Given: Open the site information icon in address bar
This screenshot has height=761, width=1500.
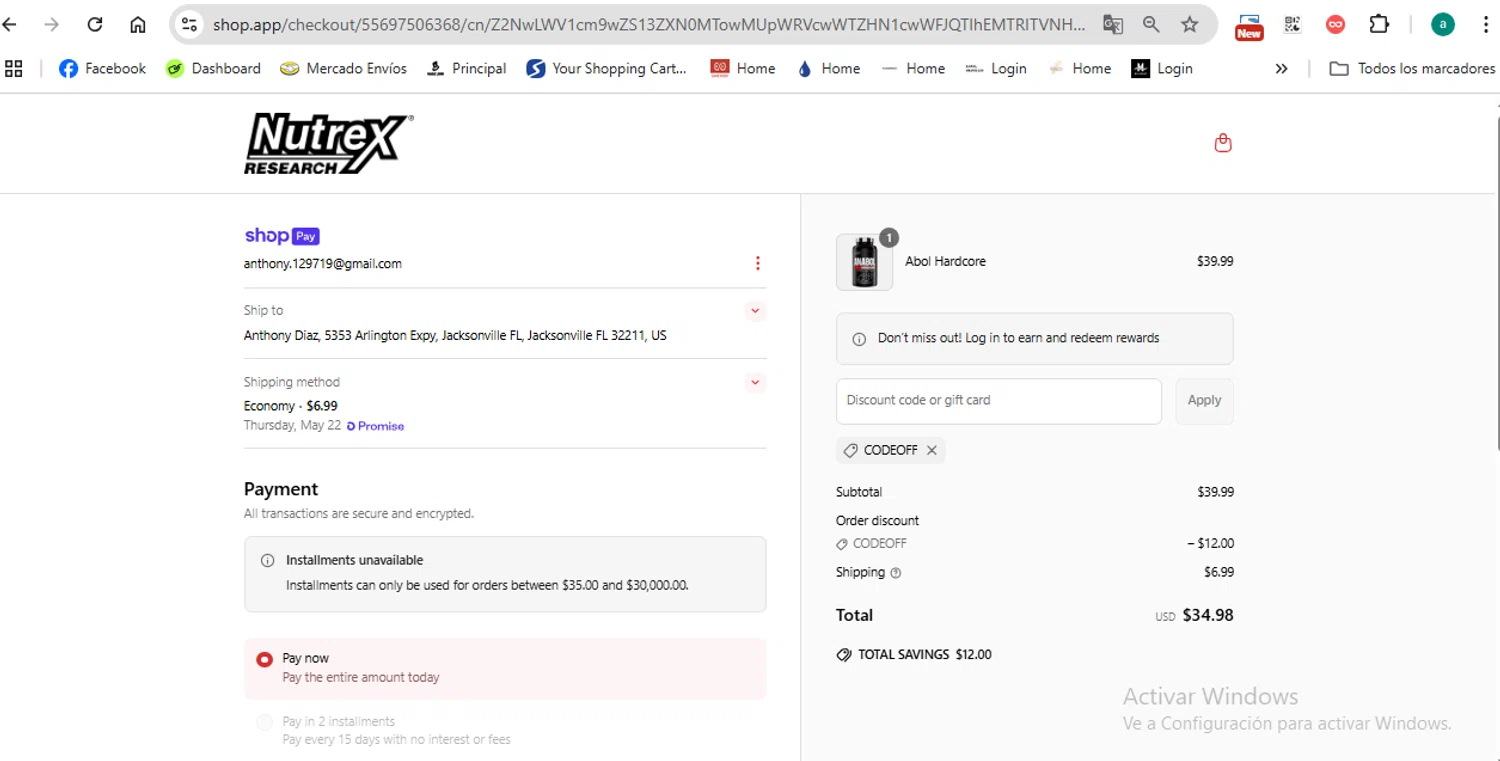Looking at the screenshot, I should point(189,25).
